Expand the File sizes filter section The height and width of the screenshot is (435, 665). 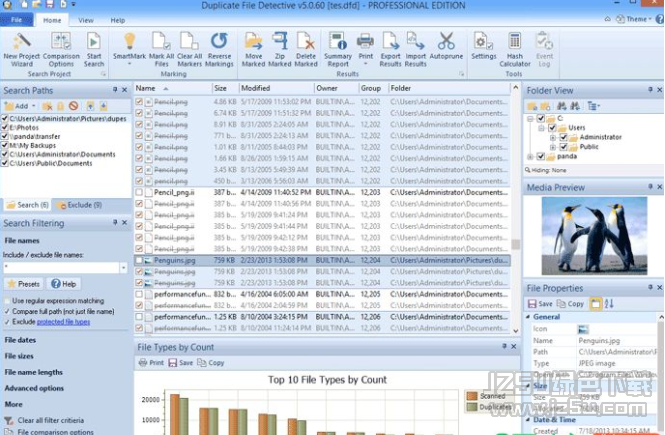tap(19, 356)
